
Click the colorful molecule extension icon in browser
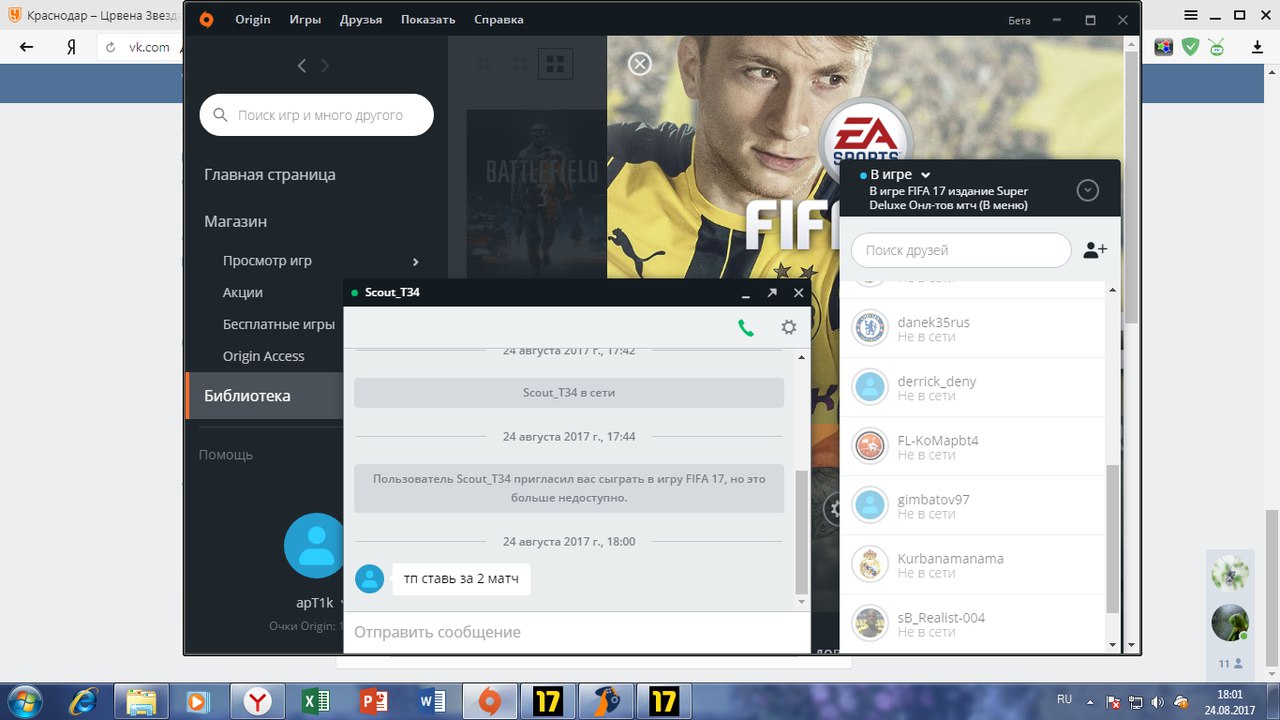(x=1164, y=46)
